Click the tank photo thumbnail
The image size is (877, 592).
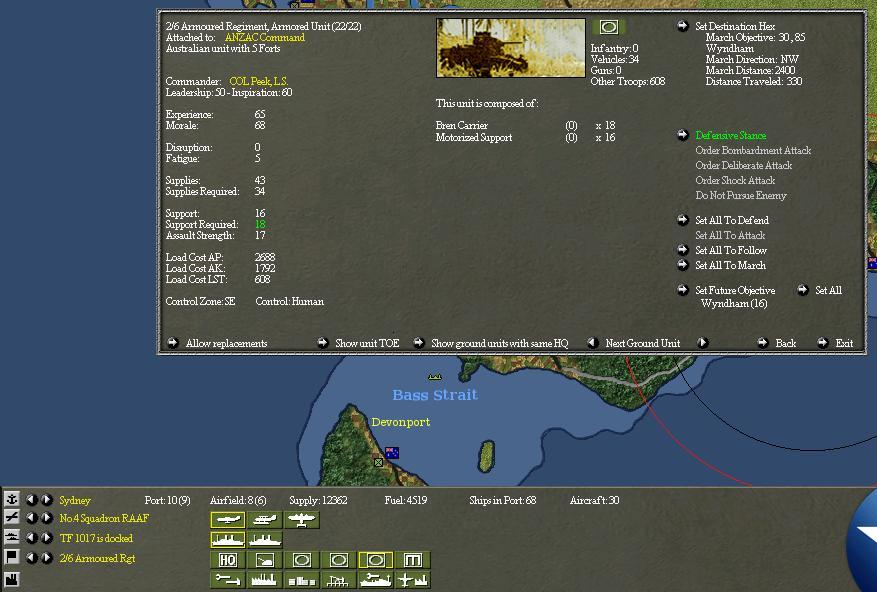[511, 48]
